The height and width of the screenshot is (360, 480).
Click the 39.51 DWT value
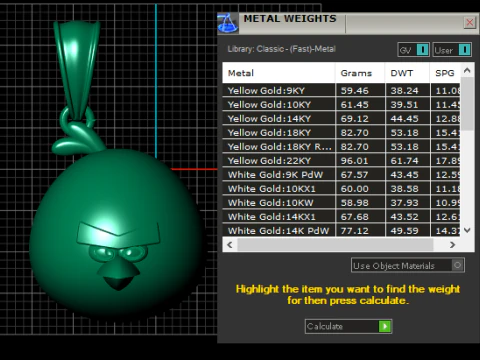404,105
